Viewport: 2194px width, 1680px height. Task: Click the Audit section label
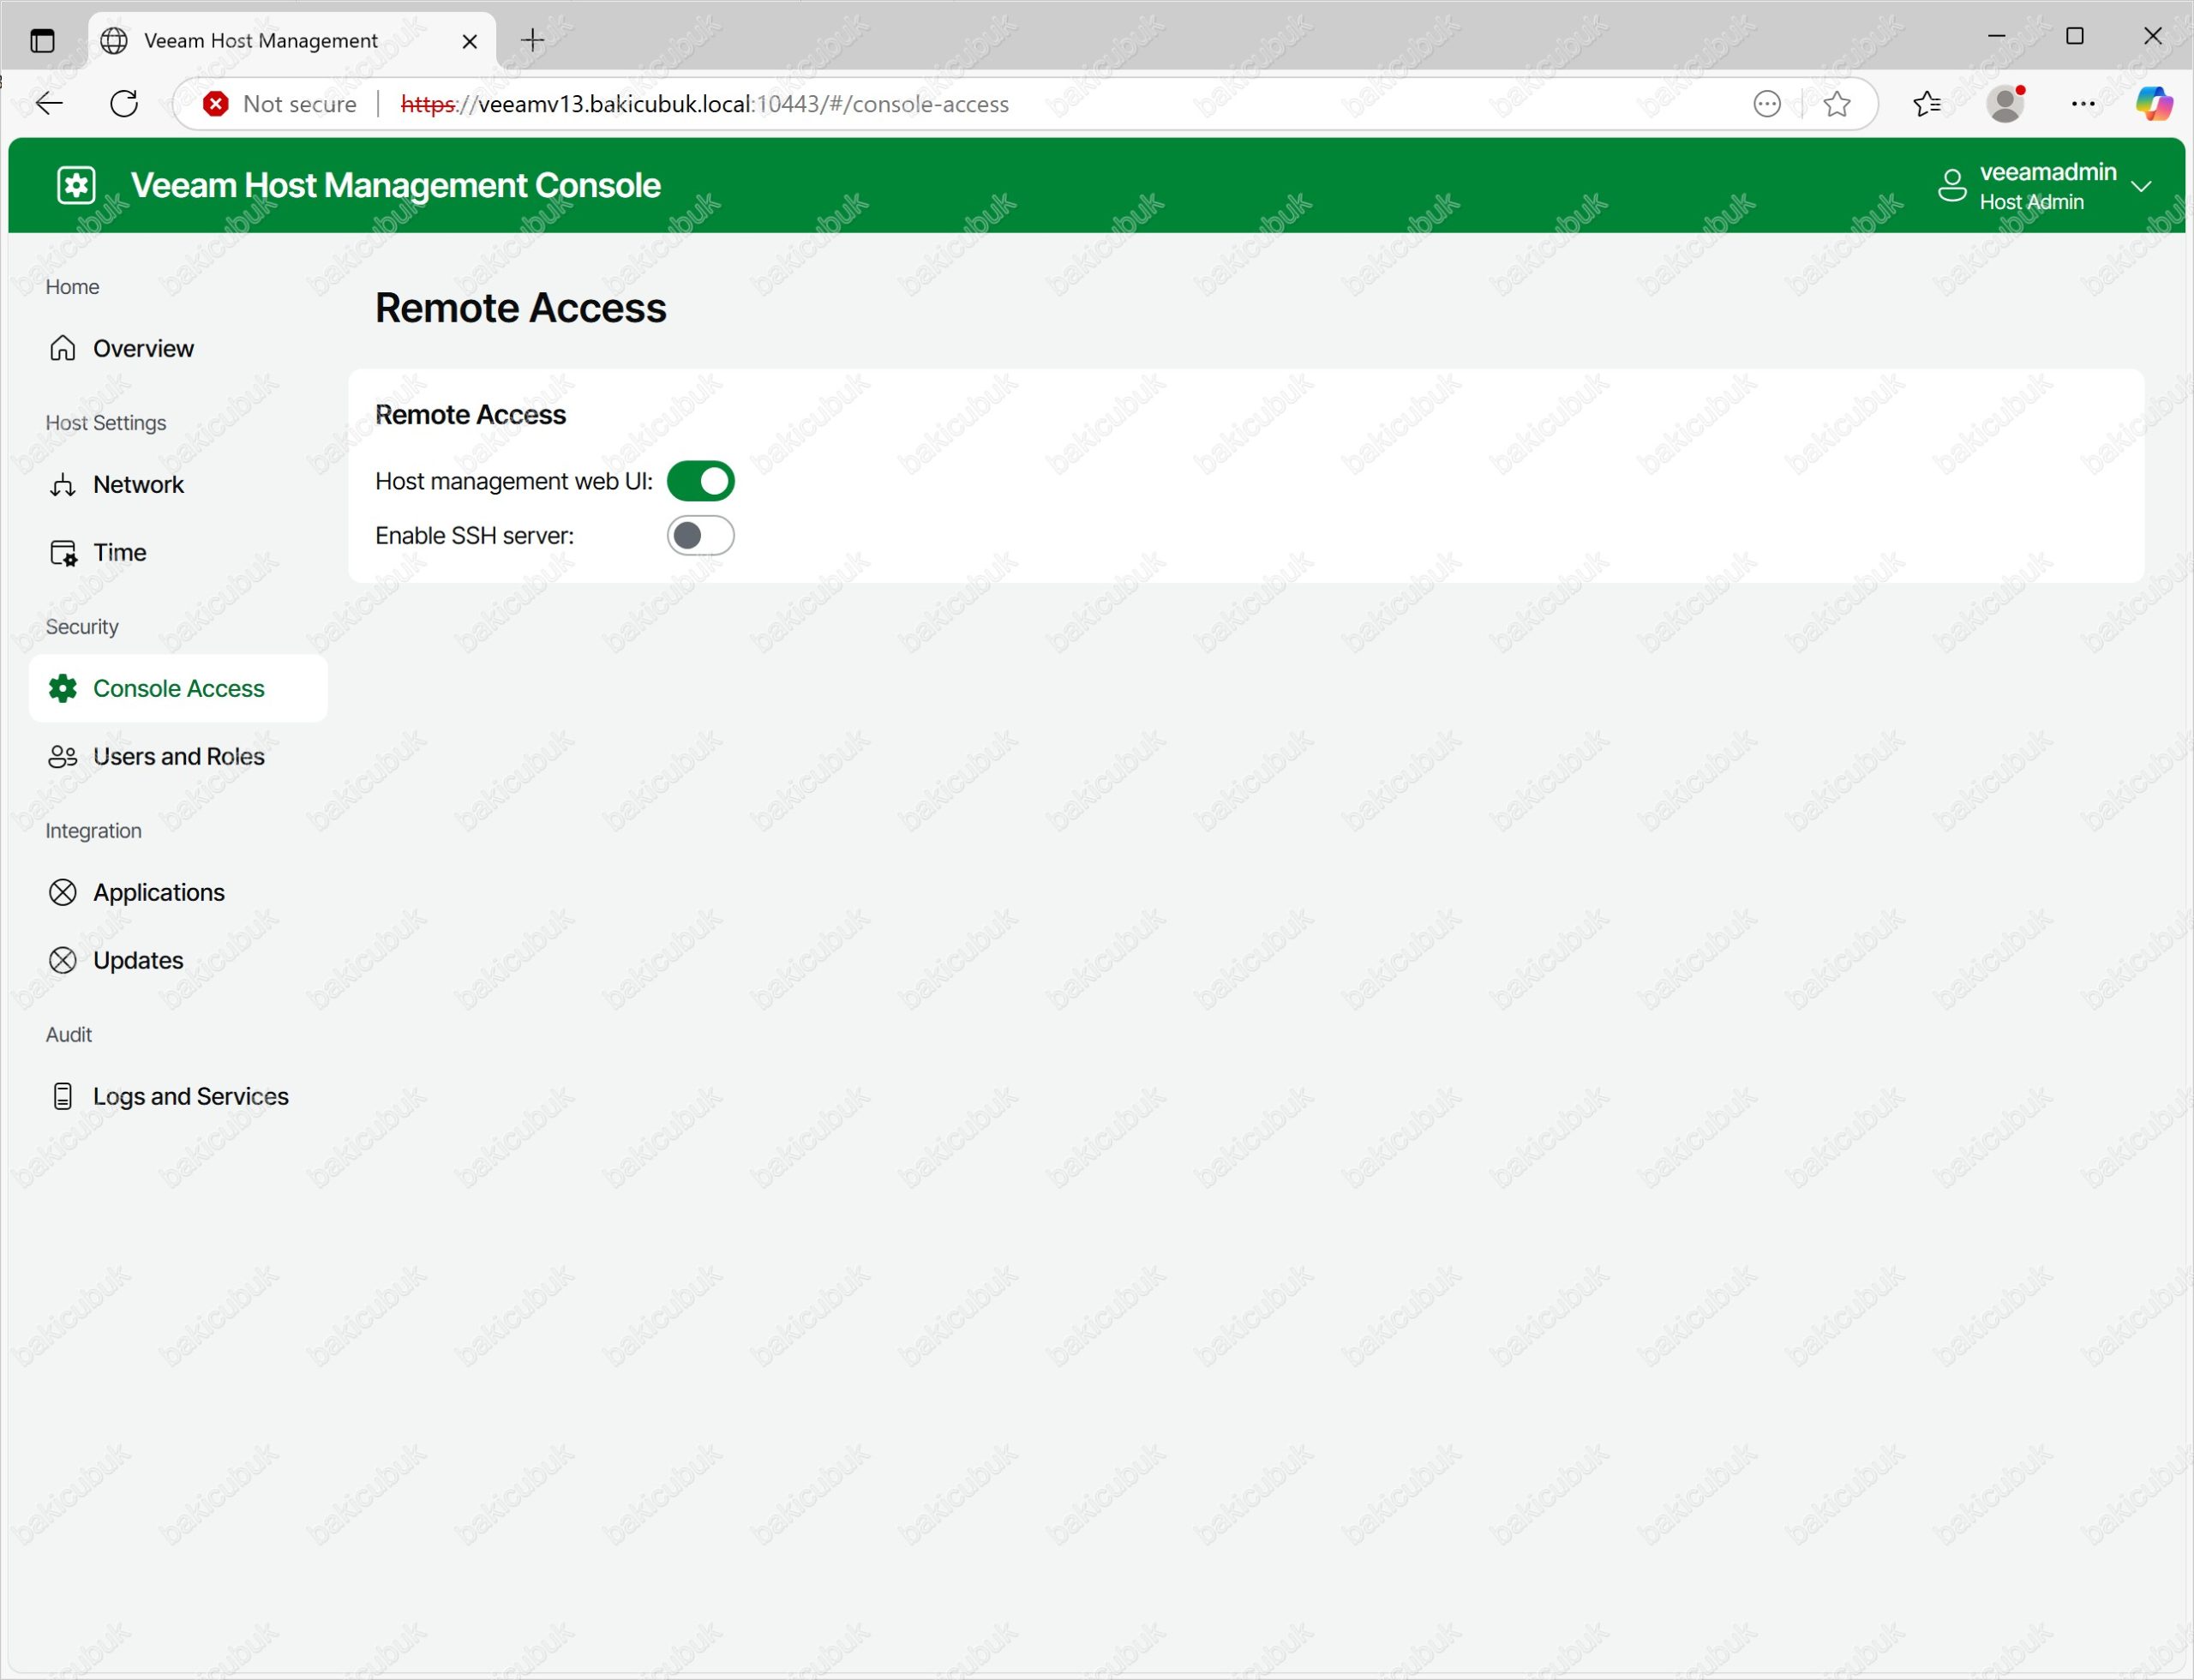(x=69, y=1035)
